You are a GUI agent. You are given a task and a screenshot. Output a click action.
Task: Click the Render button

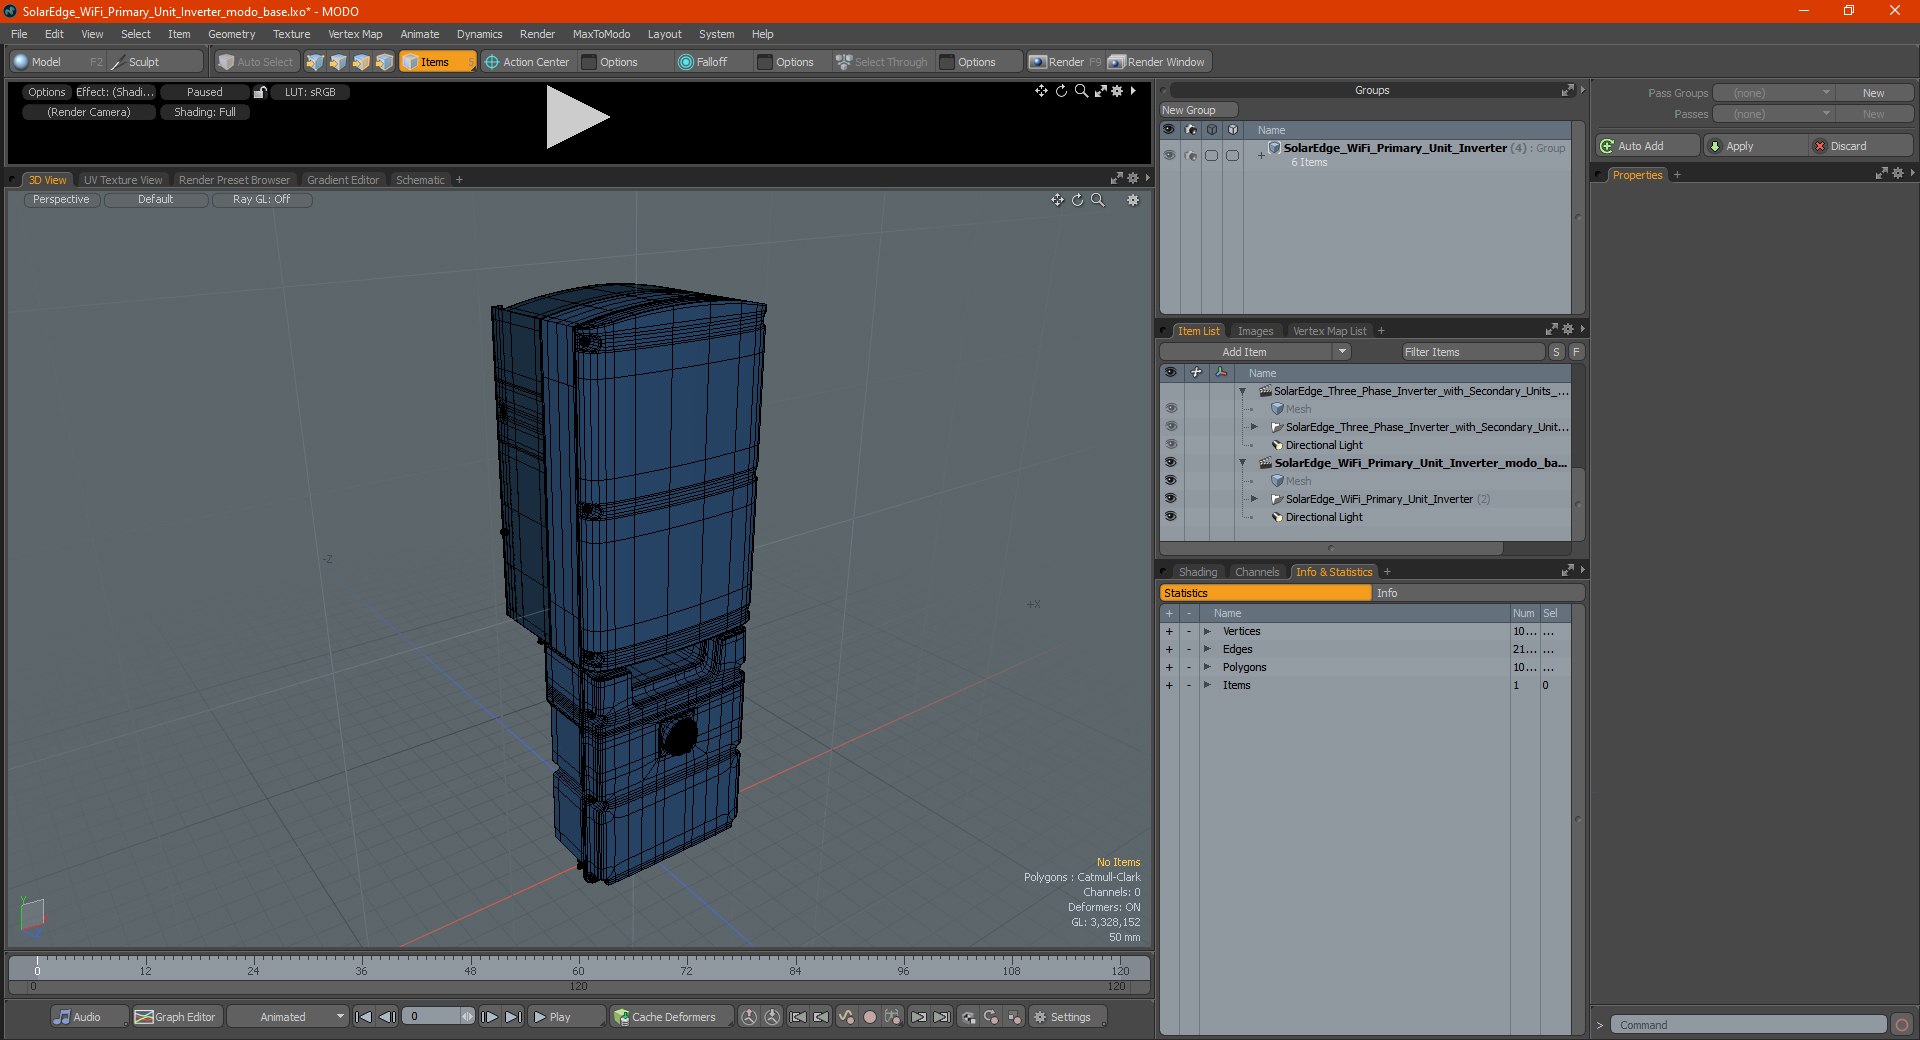coord(1066,62)
